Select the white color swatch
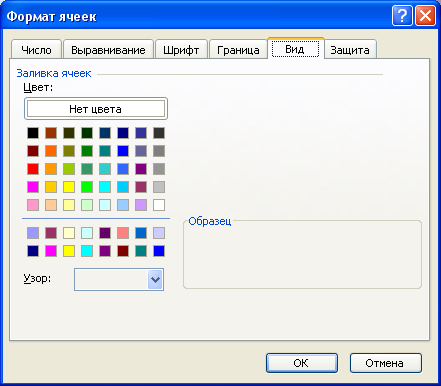Image resolution: width=441 pixels, height=386 pixels. 159,205
